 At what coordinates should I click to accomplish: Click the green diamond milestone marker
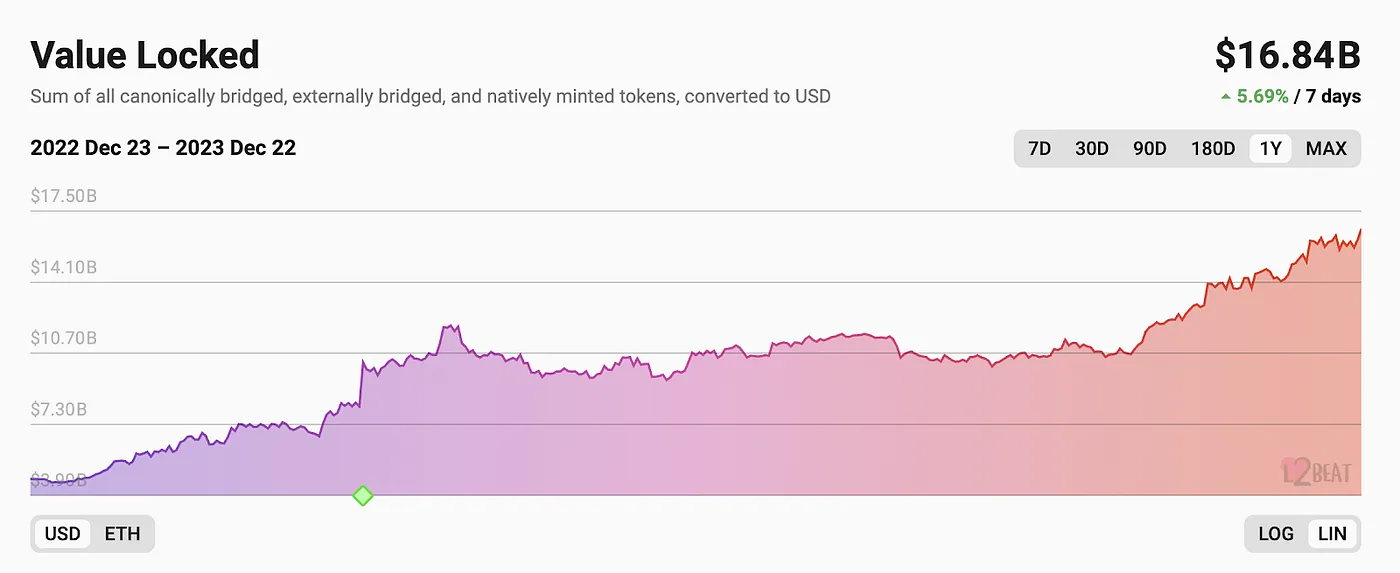[x=363, y=495]
